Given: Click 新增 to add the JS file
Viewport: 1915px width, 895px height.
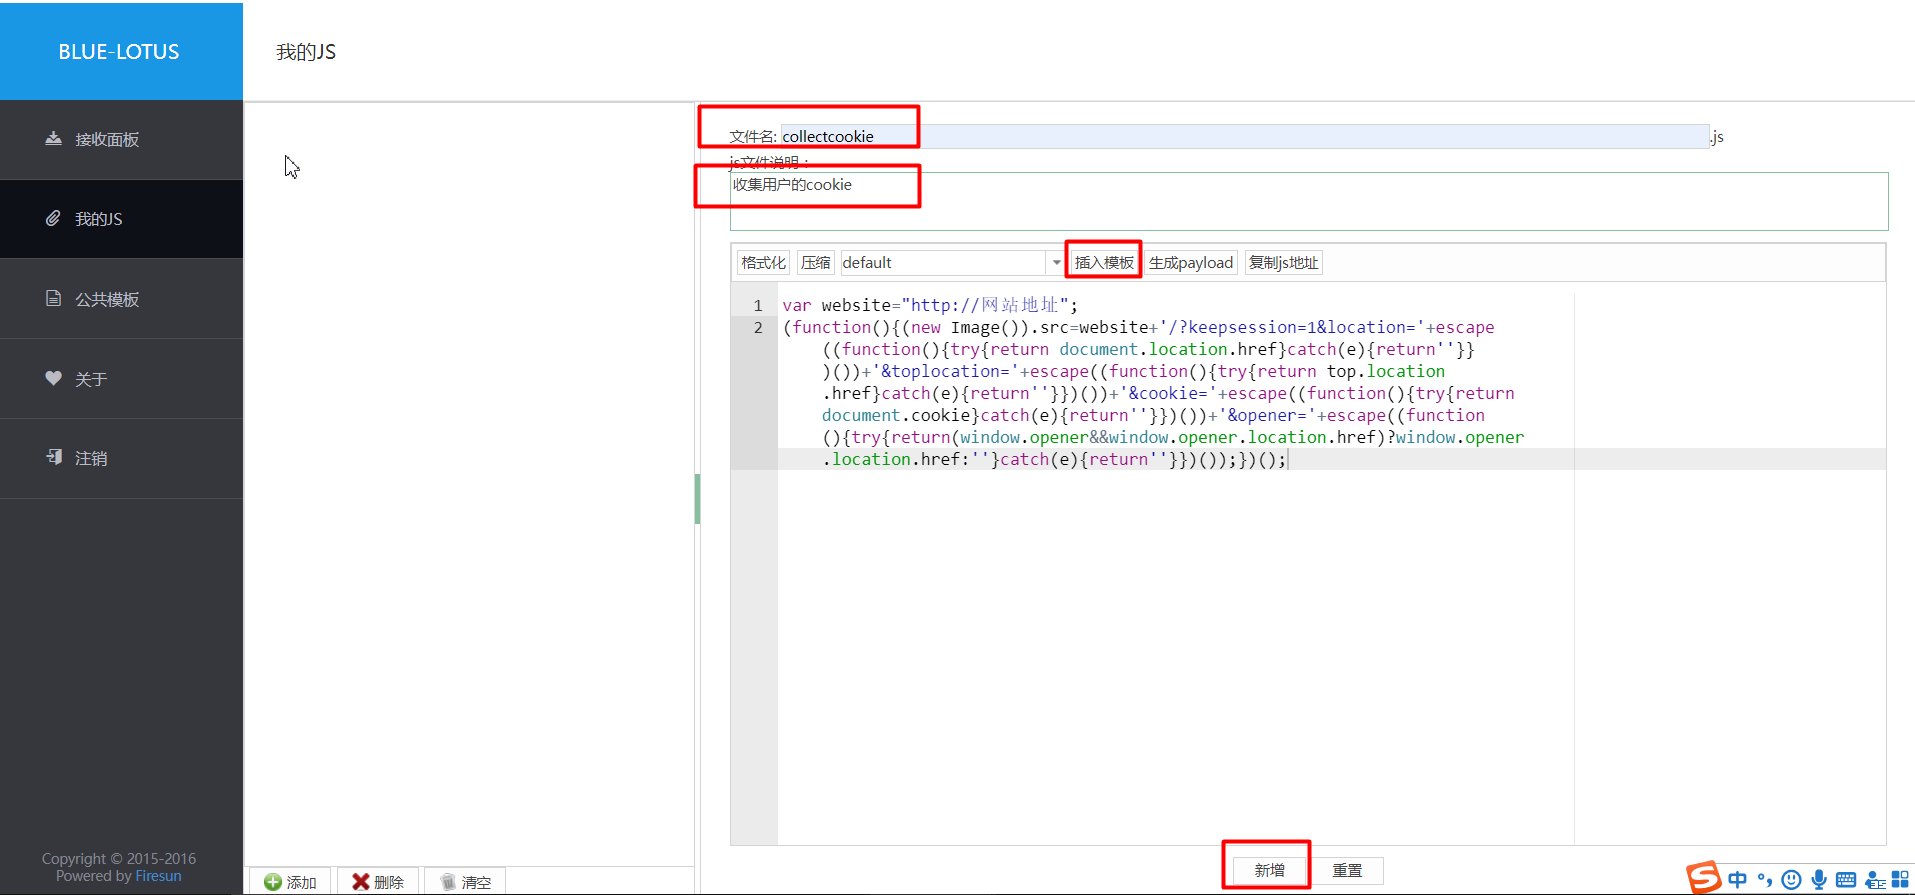Looking at the screenshot, I should [1269, 870].
